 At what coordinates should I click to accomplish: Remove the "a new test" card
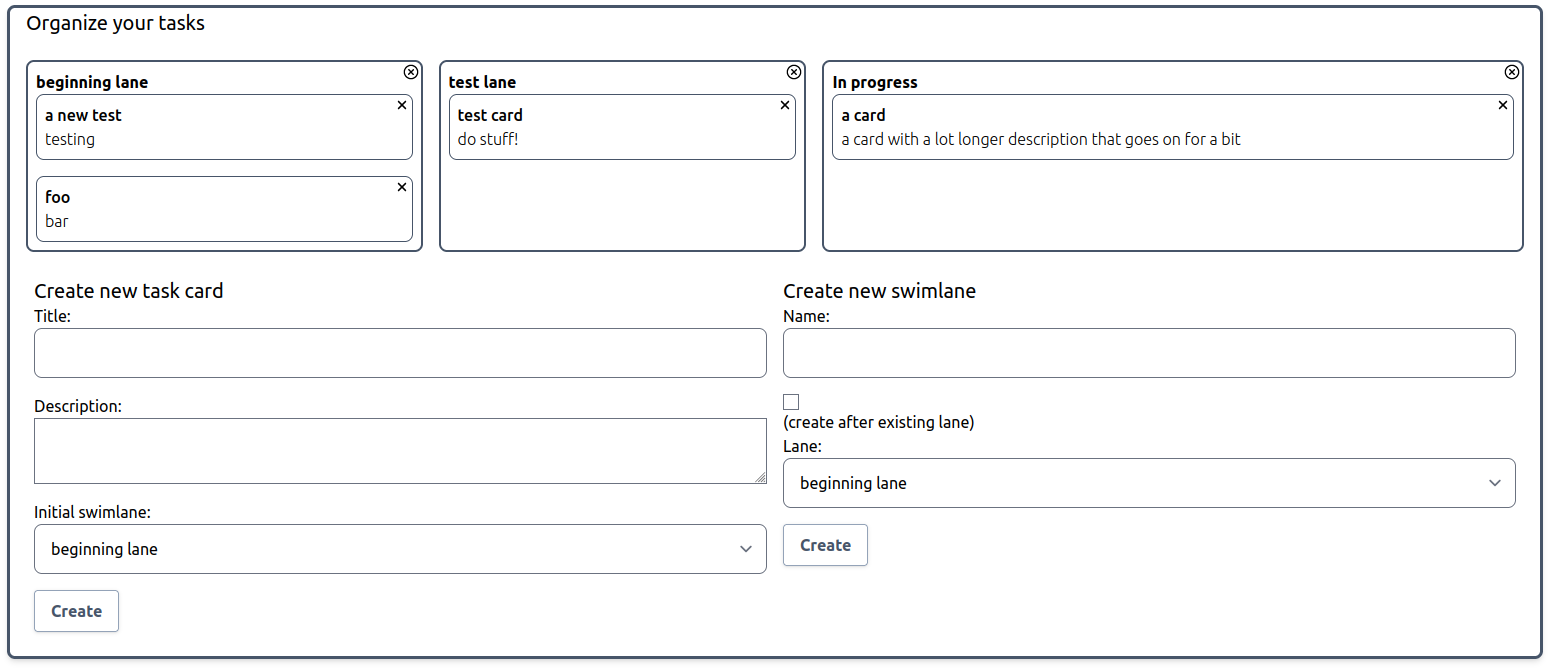click(402, 104)
